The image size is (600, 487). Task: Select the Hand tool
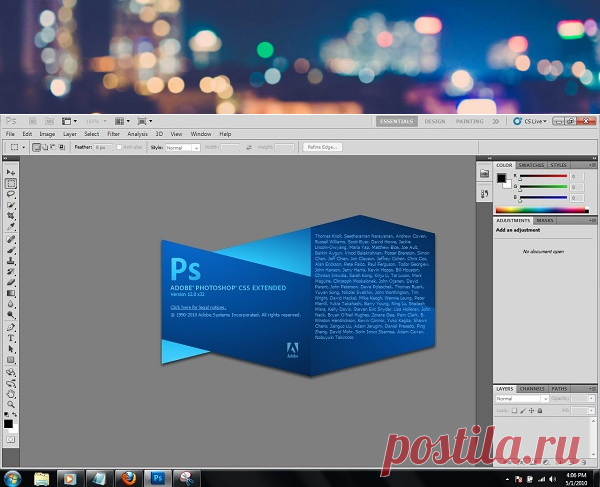[x=11, y=394]
